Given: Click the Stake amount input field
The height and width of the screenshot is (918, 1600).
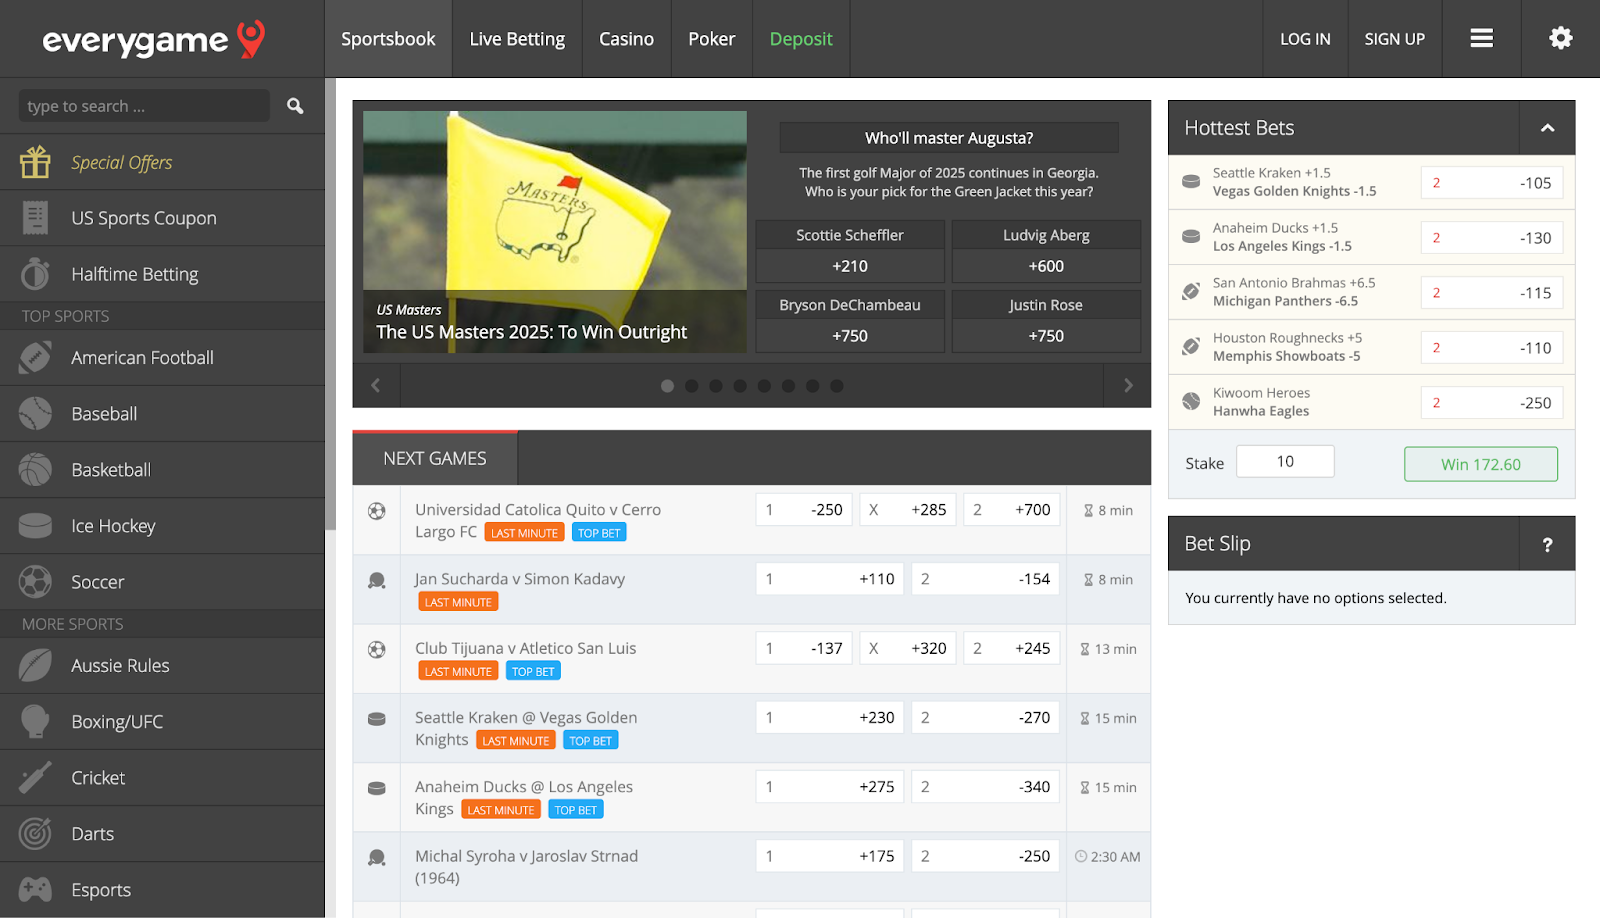Looking at the screenshot, I should click(1285, 462).
